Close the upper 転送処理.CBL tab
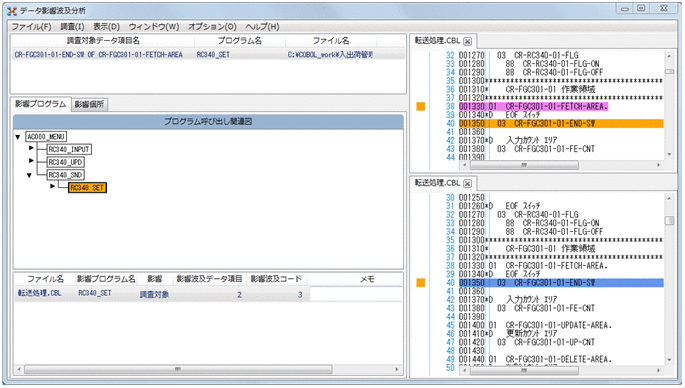This screenshot has height=388, width=685. tap(467, 42)
